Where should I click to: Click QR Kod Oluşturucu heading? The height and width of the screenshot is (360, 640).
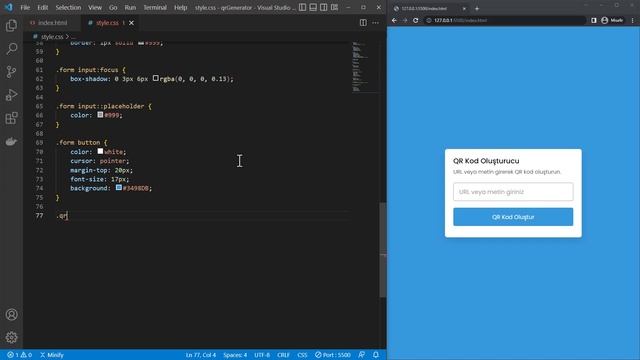tap(486, 161)
